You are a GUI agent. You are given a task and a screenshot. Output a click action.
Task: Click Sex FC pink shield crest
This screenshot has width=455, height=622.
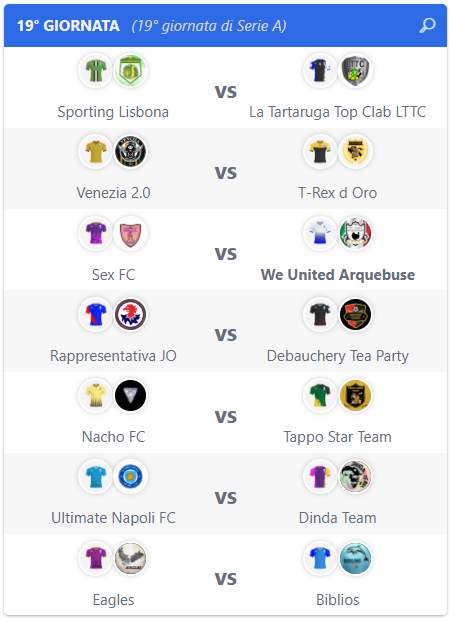tap(131, 233)
